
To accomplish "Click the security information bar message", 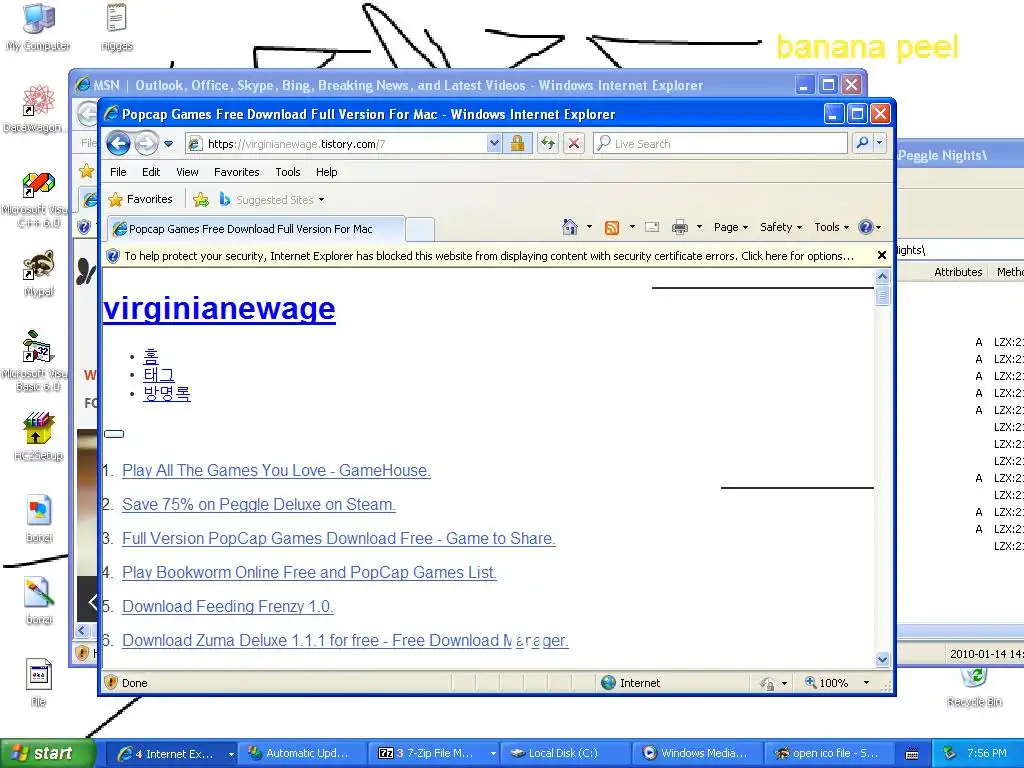I will (488, 256).
